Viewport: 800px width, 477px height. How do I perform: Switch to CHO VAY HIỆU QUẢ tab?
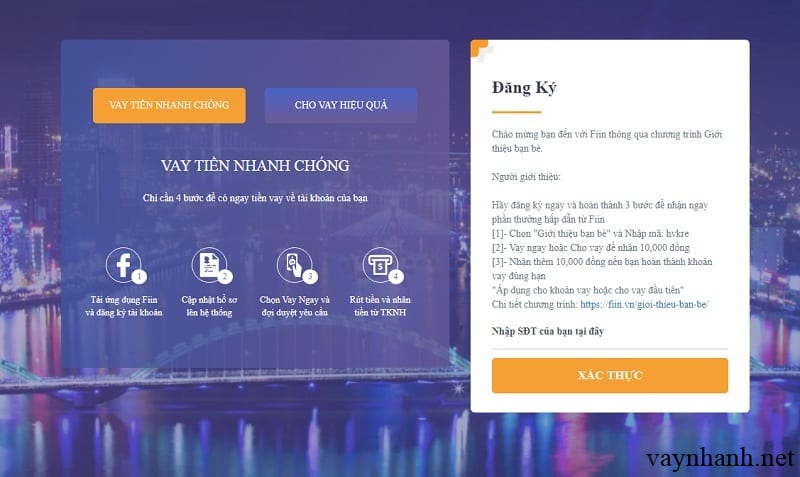(x=341, y=105)
